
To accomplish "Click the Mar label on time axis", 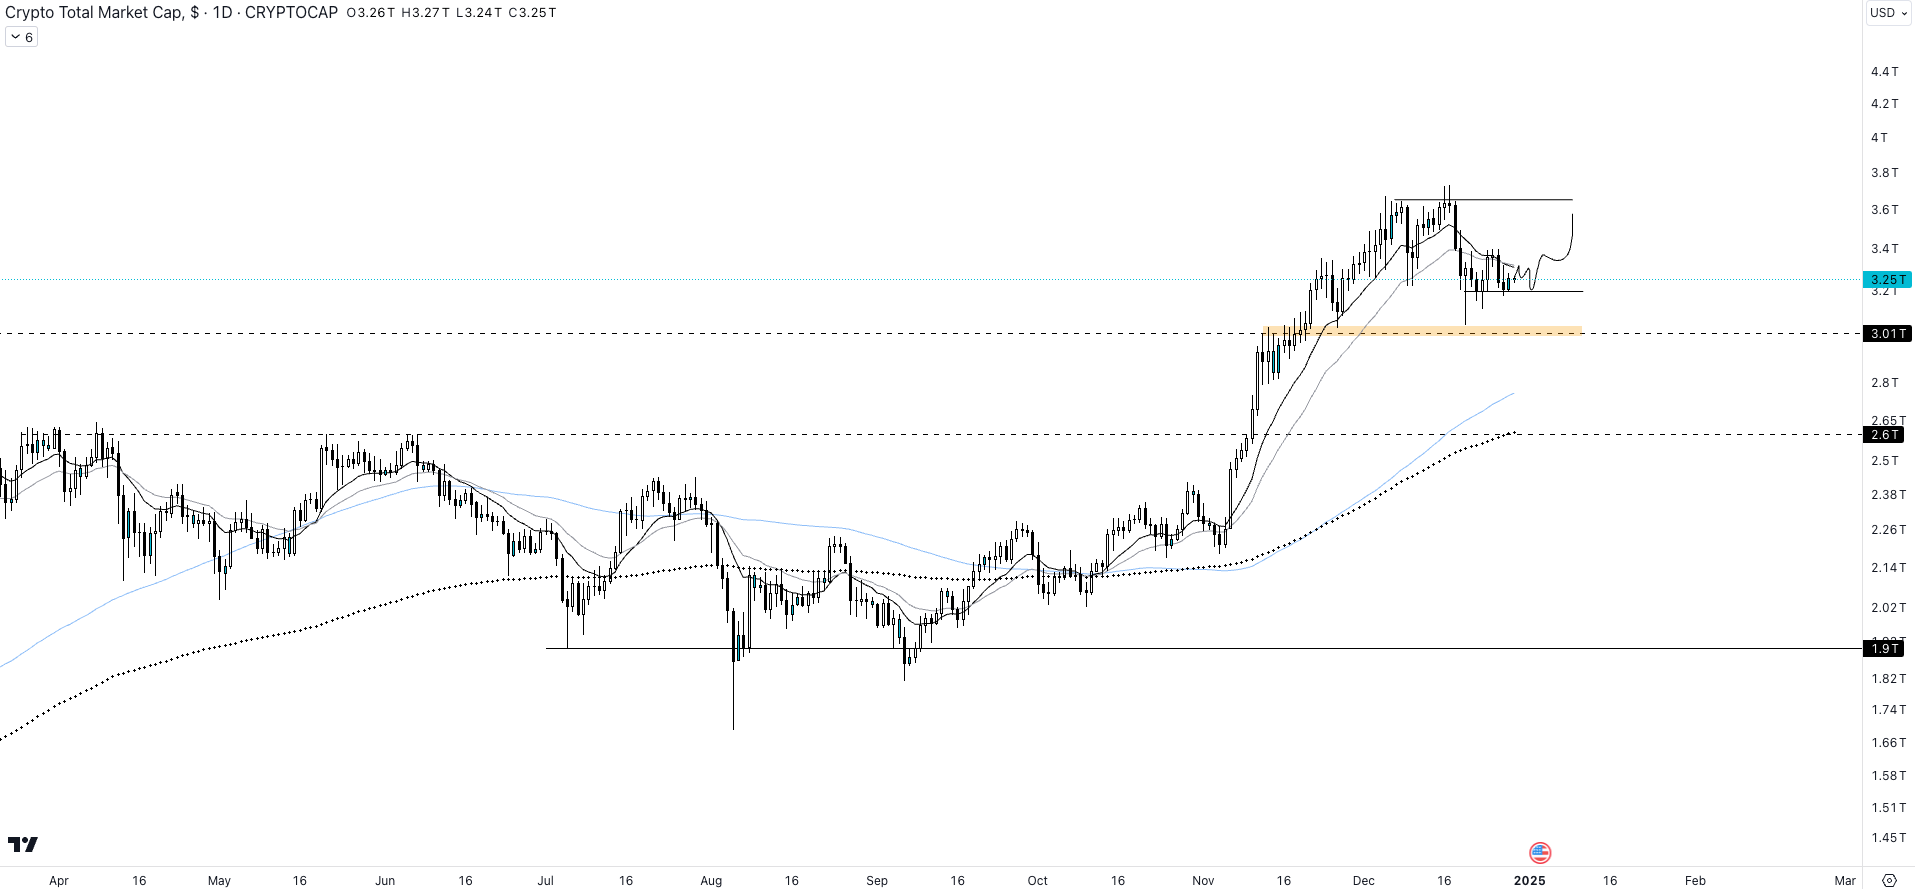I will tap(1845, 881).
